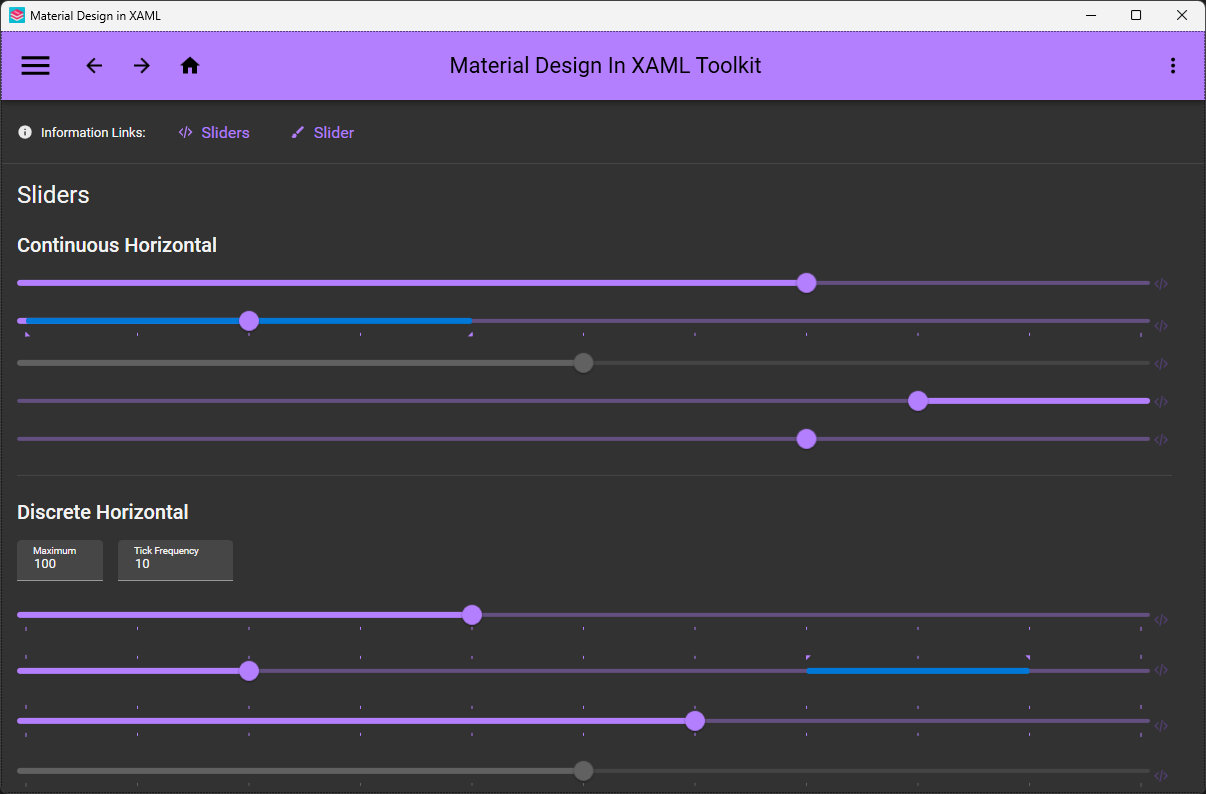Screen dimensions: 1206x794
Task: Click the Material Design In XAML Toolkit title
Action: pos(605,66)
